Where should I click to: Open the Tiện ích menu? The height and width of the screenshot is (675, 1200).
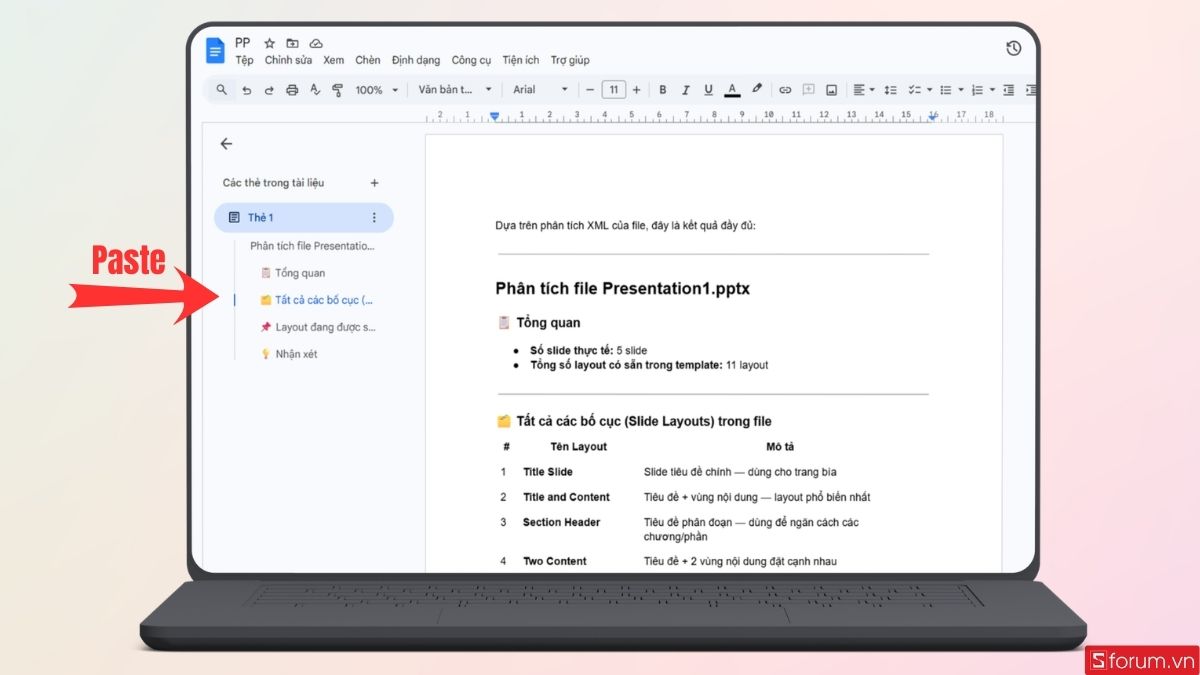click(x=520, y=60)
